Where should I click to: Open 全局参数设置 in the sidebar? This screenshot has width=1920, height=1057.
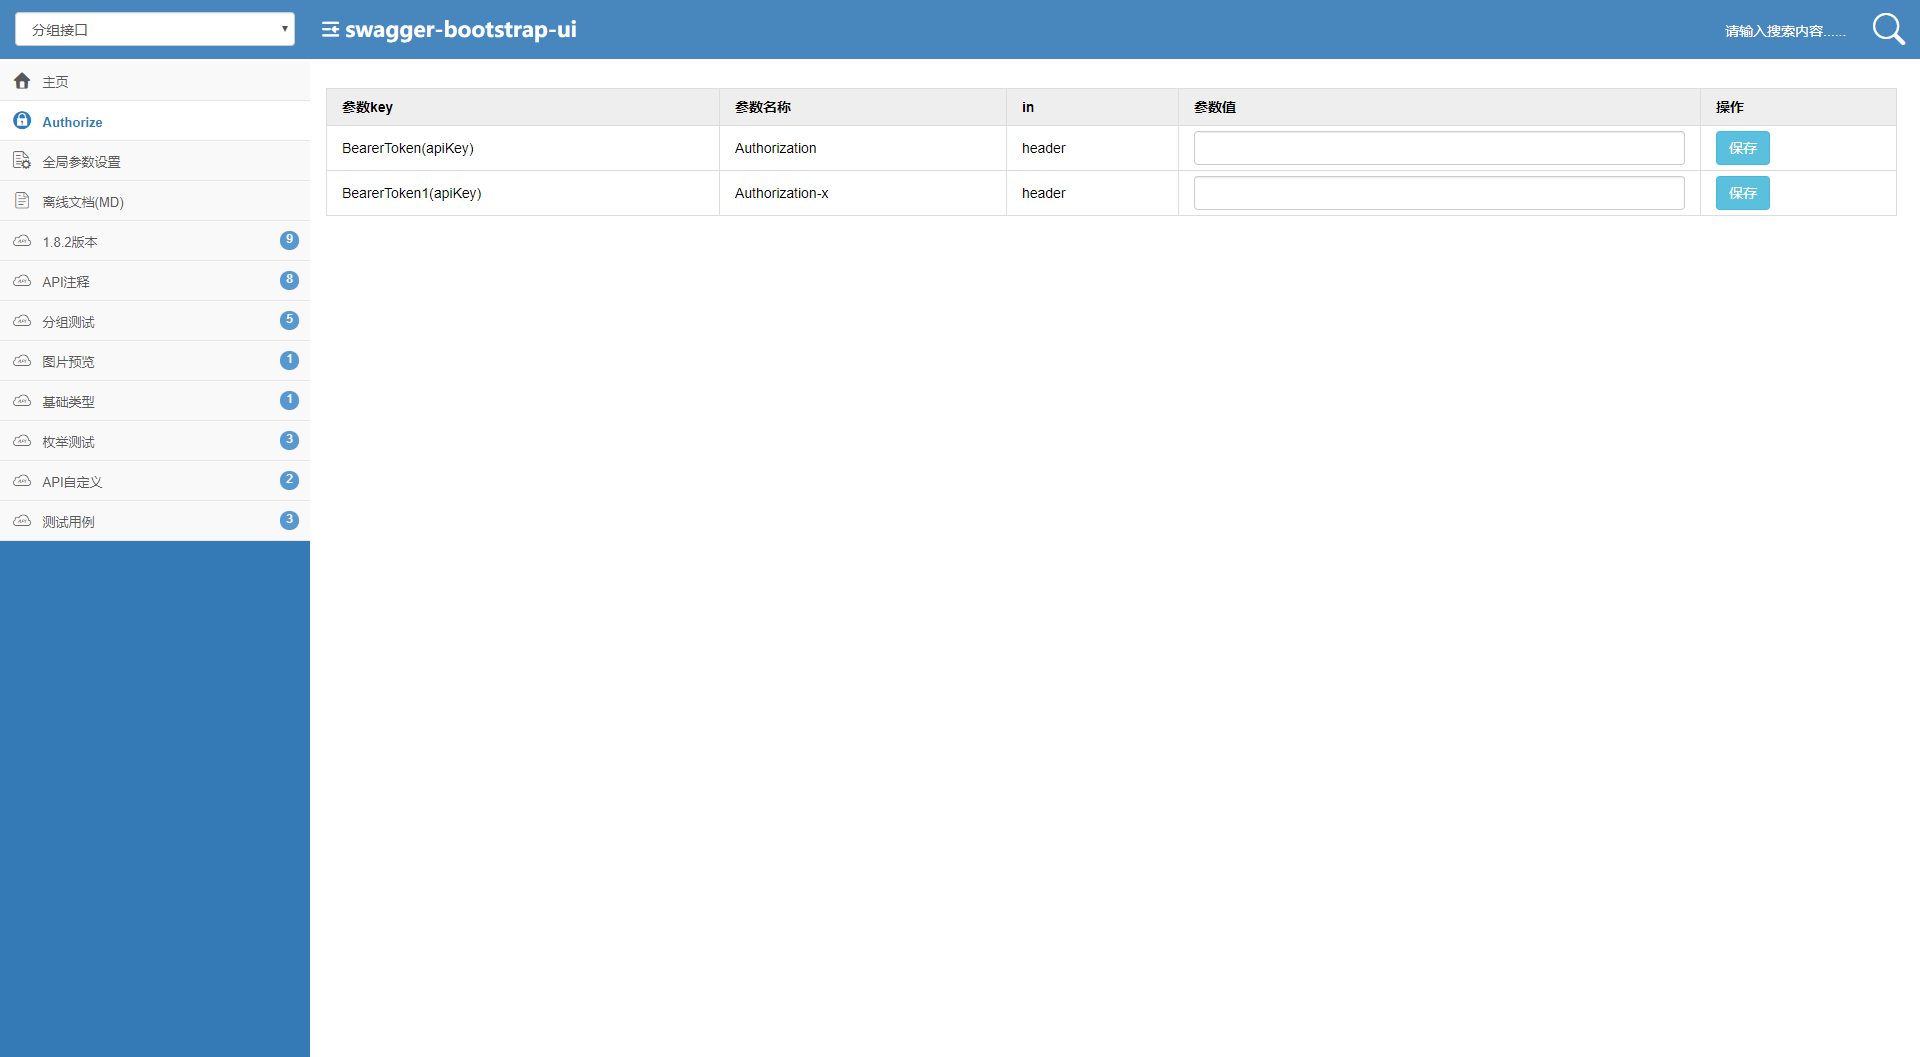155,161
